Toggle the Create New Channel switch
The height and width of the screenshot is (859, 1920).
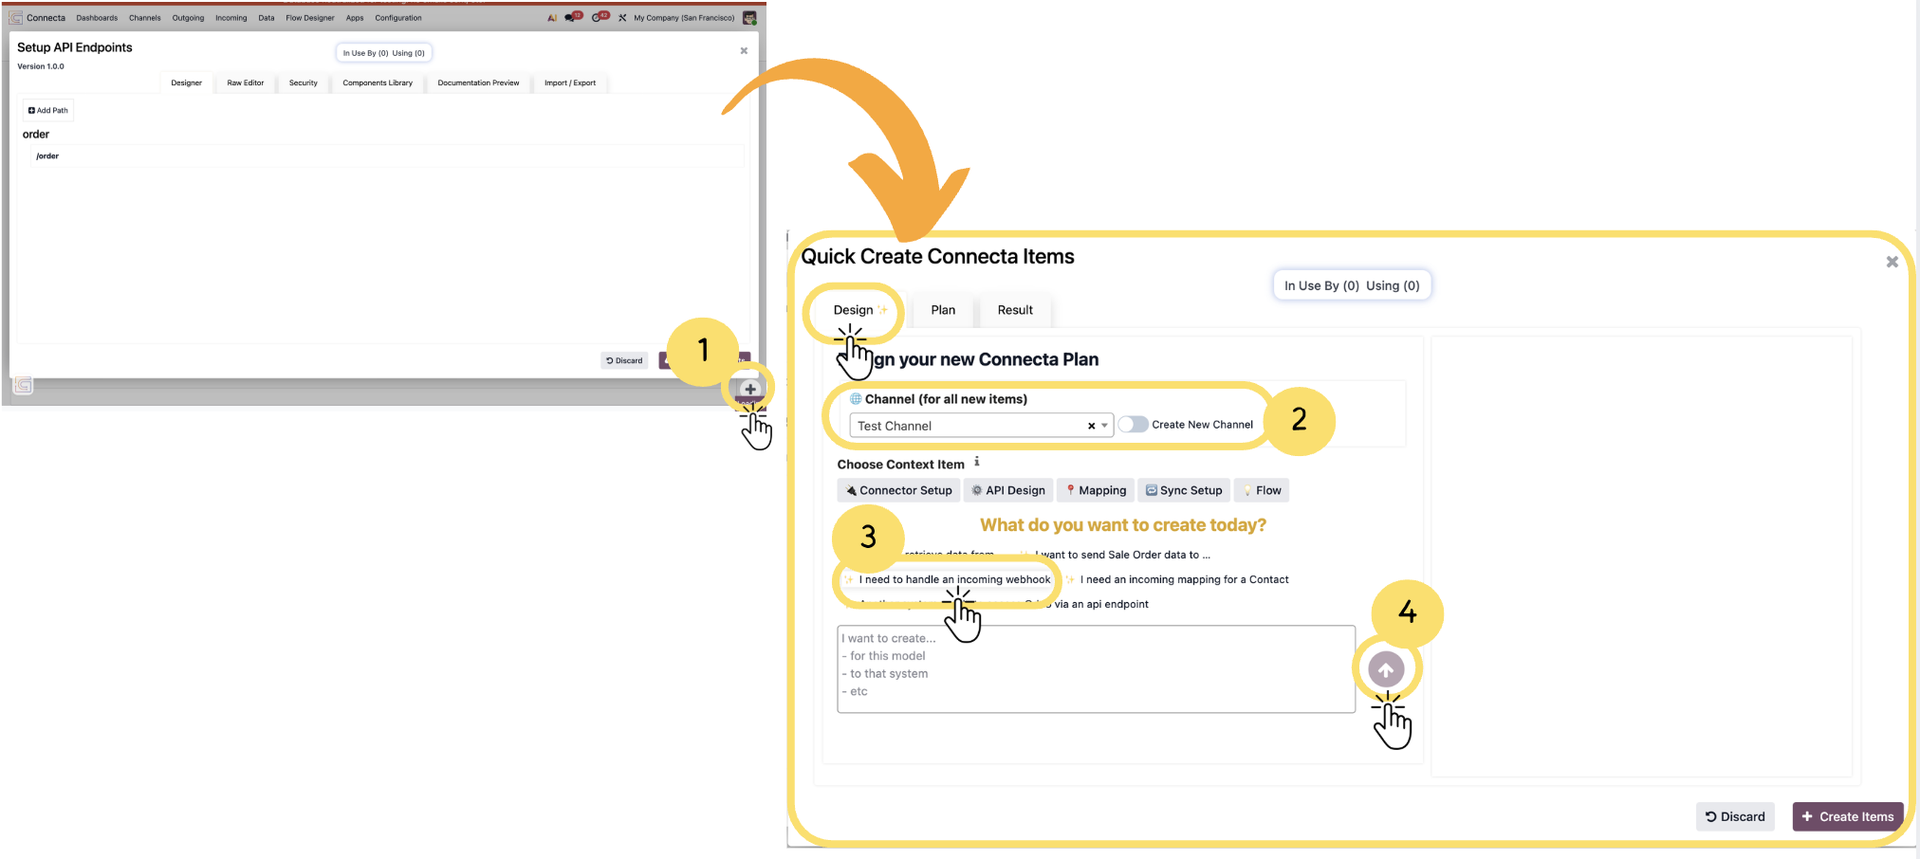coord(1132,424)
